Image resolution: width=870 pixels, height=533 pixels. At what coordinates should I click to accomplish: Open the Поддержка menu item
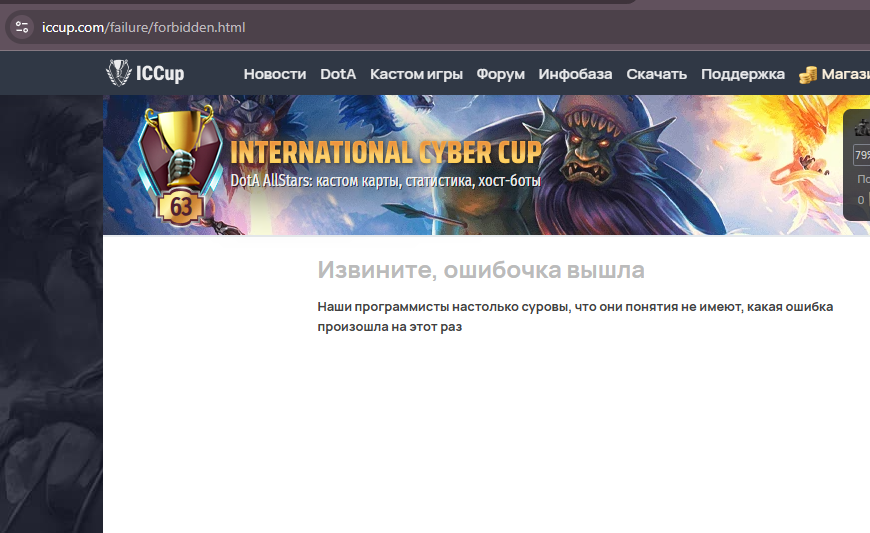click(x=743, y=74)
